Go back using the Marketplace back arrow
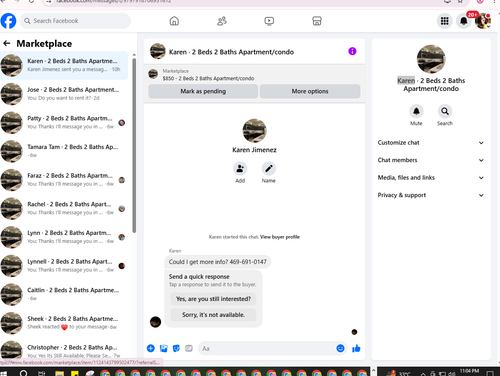Viewport: 500px width, 376px height. pos(7,43)
